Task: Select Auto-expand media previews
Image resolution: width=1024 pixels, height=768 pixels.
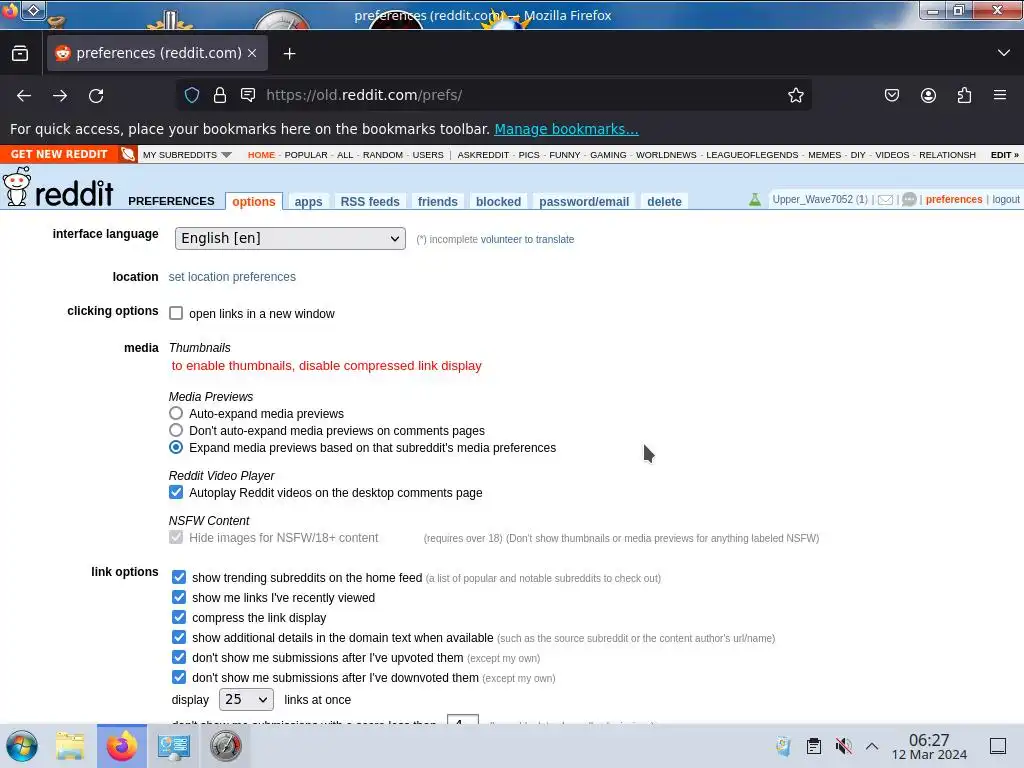Action: (176, 413)
